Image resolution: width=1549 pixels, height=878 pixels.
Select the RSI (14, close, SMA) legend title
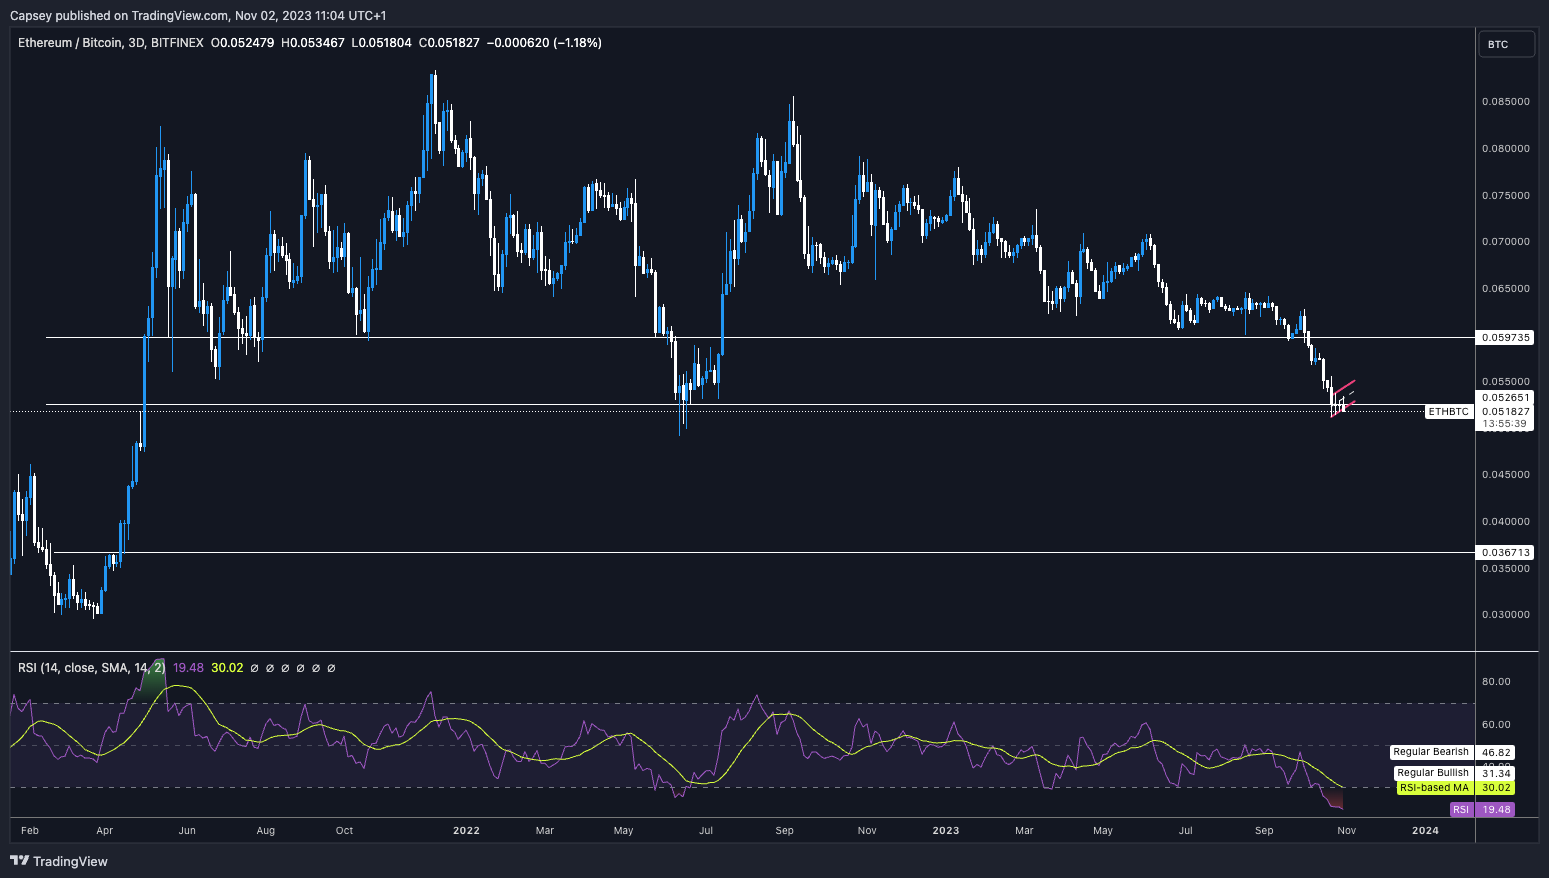(x=90, y=667)
